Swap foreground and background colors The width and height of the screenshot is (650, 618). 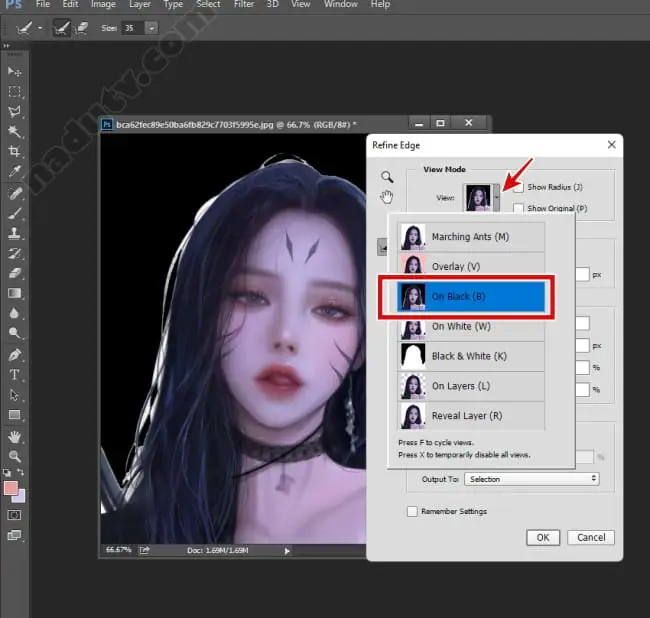(x=20, y=472)
